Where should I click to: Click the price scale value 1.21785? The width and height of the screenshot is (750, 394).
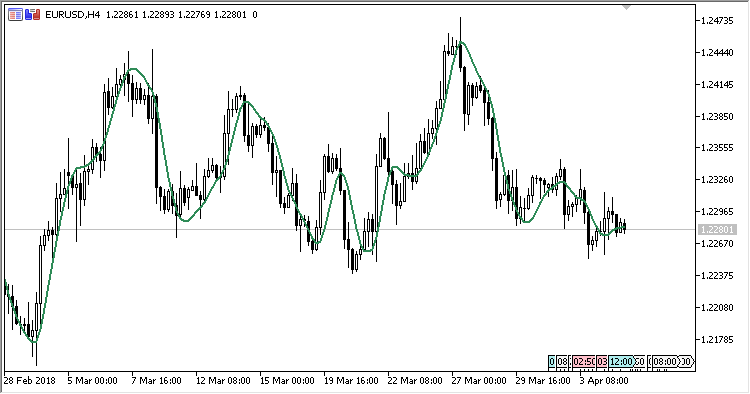click(x=717, y=339)
